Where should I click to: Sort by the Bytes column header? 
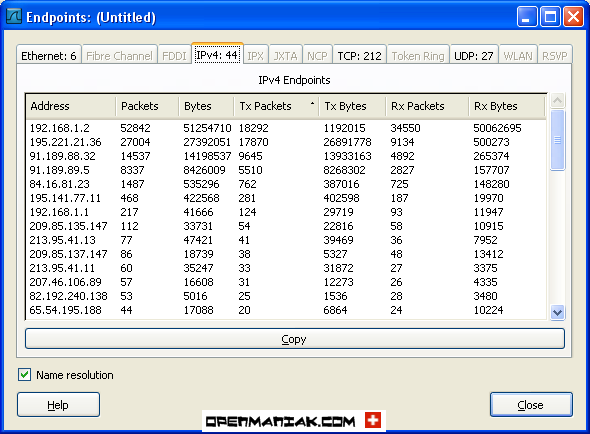coord(207,106)
